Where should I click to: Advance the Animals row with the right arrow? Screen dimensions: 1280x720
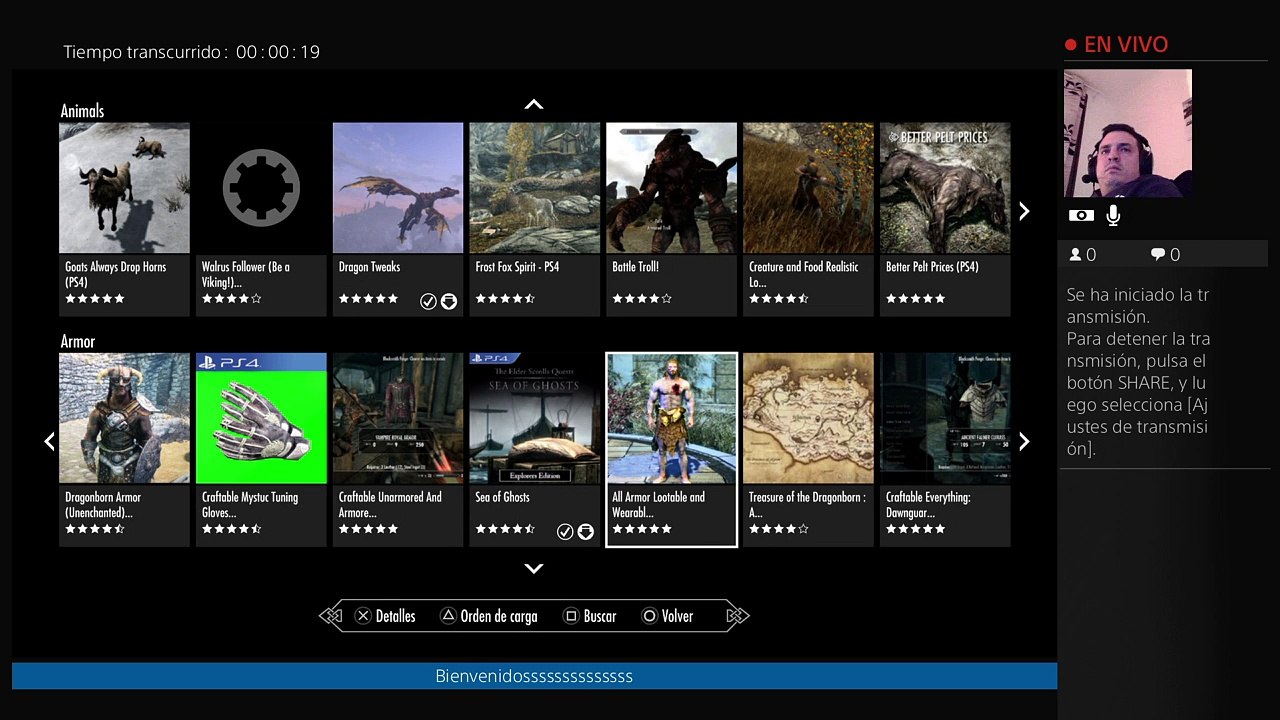pos(1024,211)
